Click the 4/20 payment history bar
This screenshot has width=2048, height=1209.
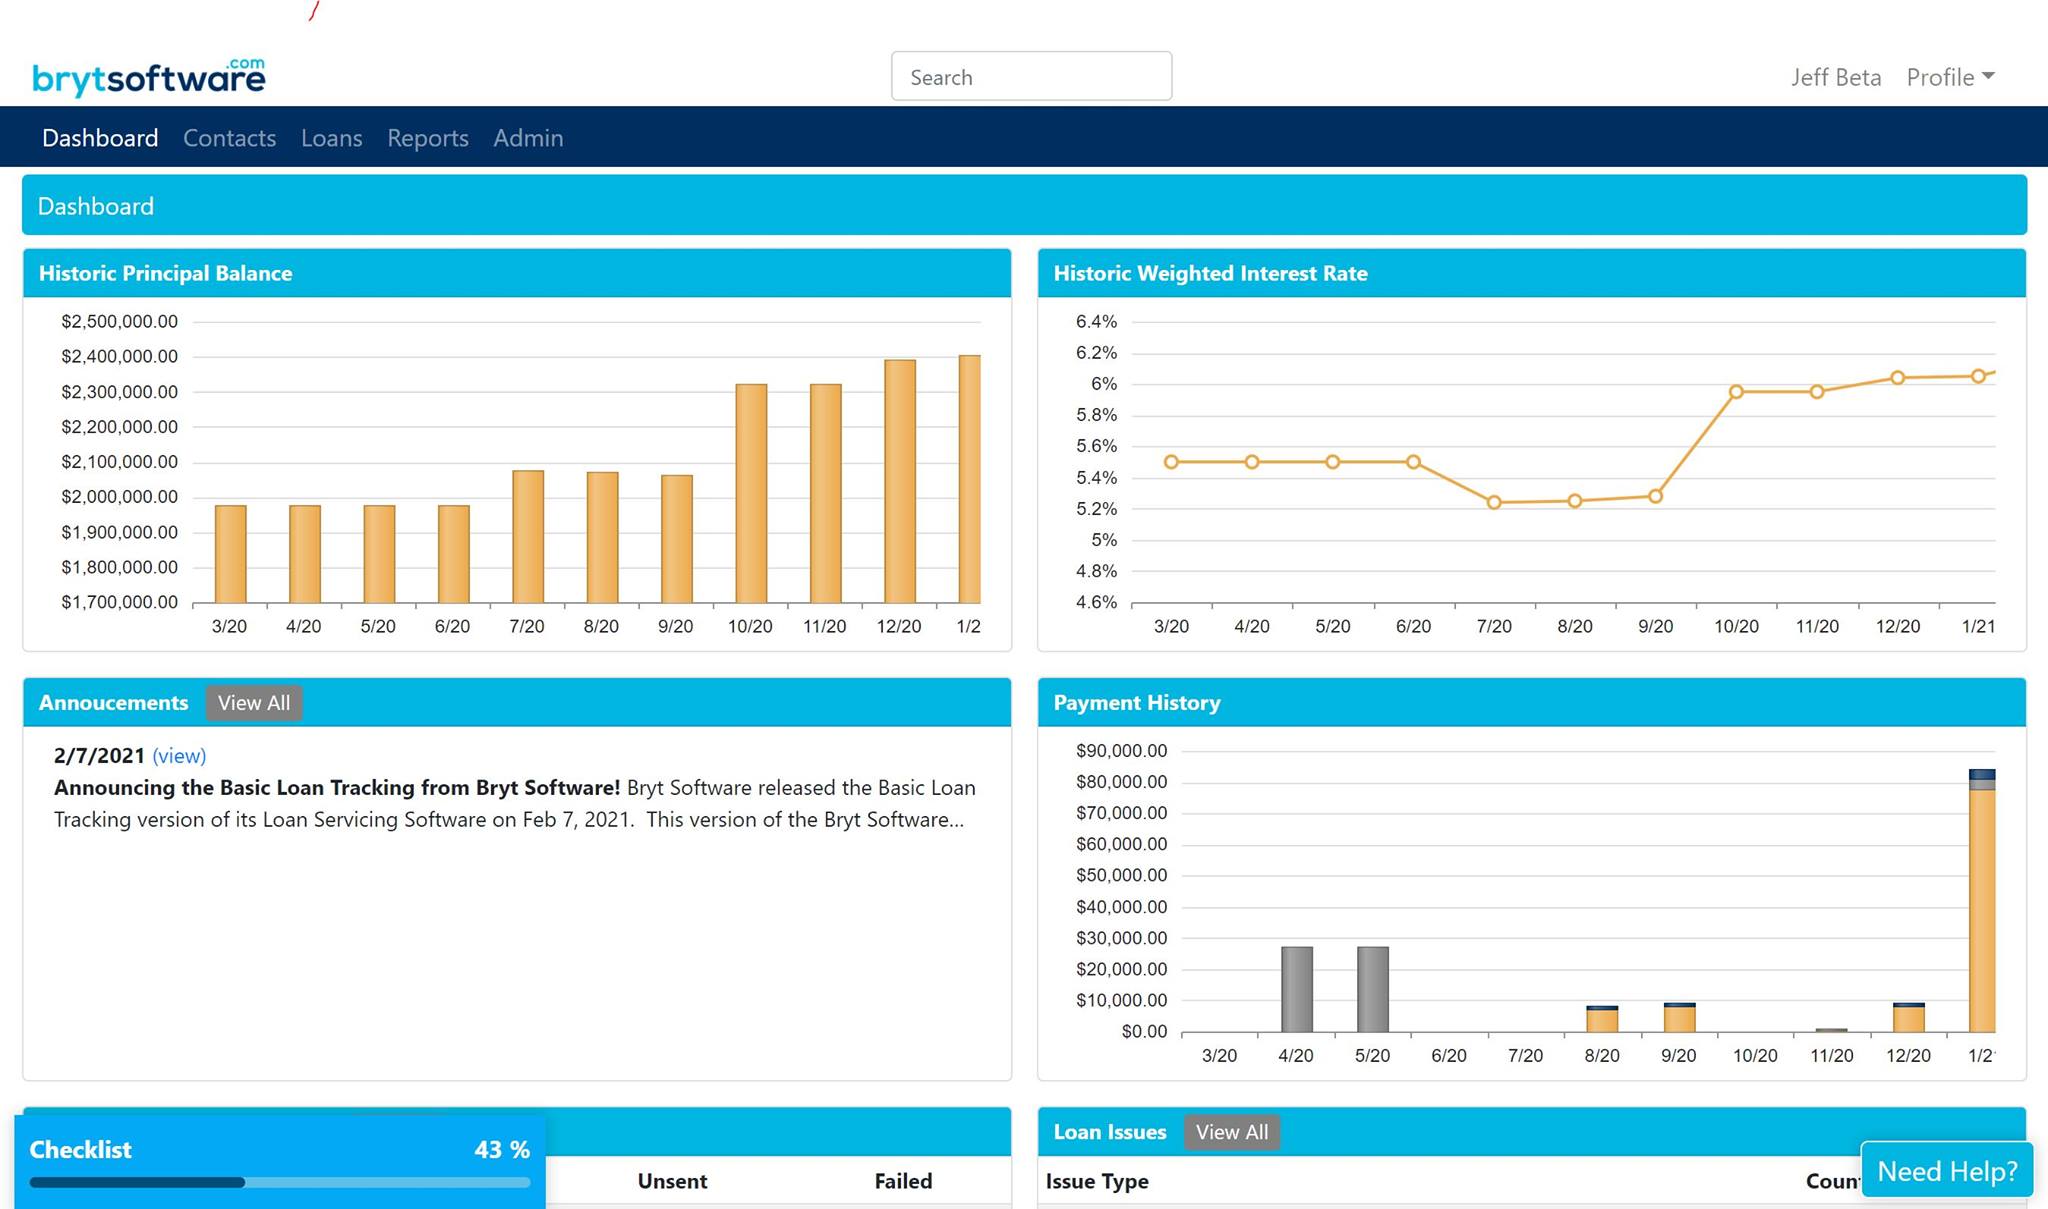[x=1296, y=989]
